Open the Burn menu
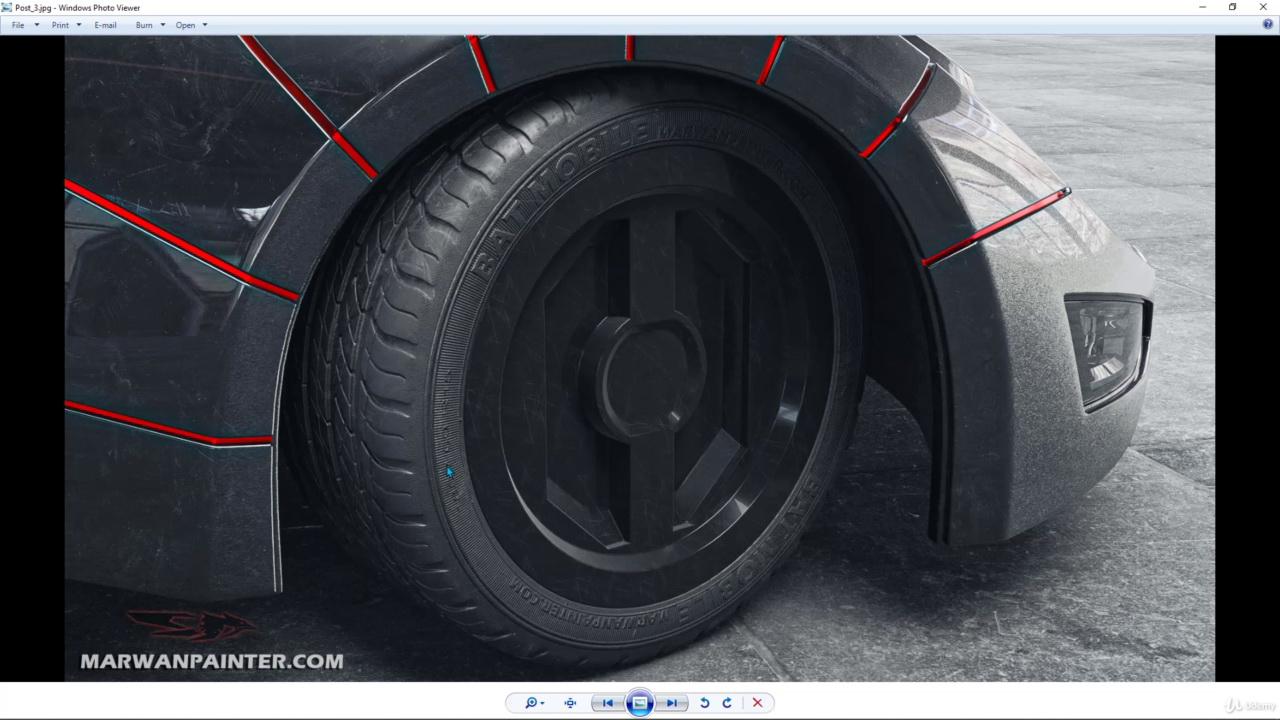The height and width of the screenshot is (720, 1280). (x=150, y=25)
